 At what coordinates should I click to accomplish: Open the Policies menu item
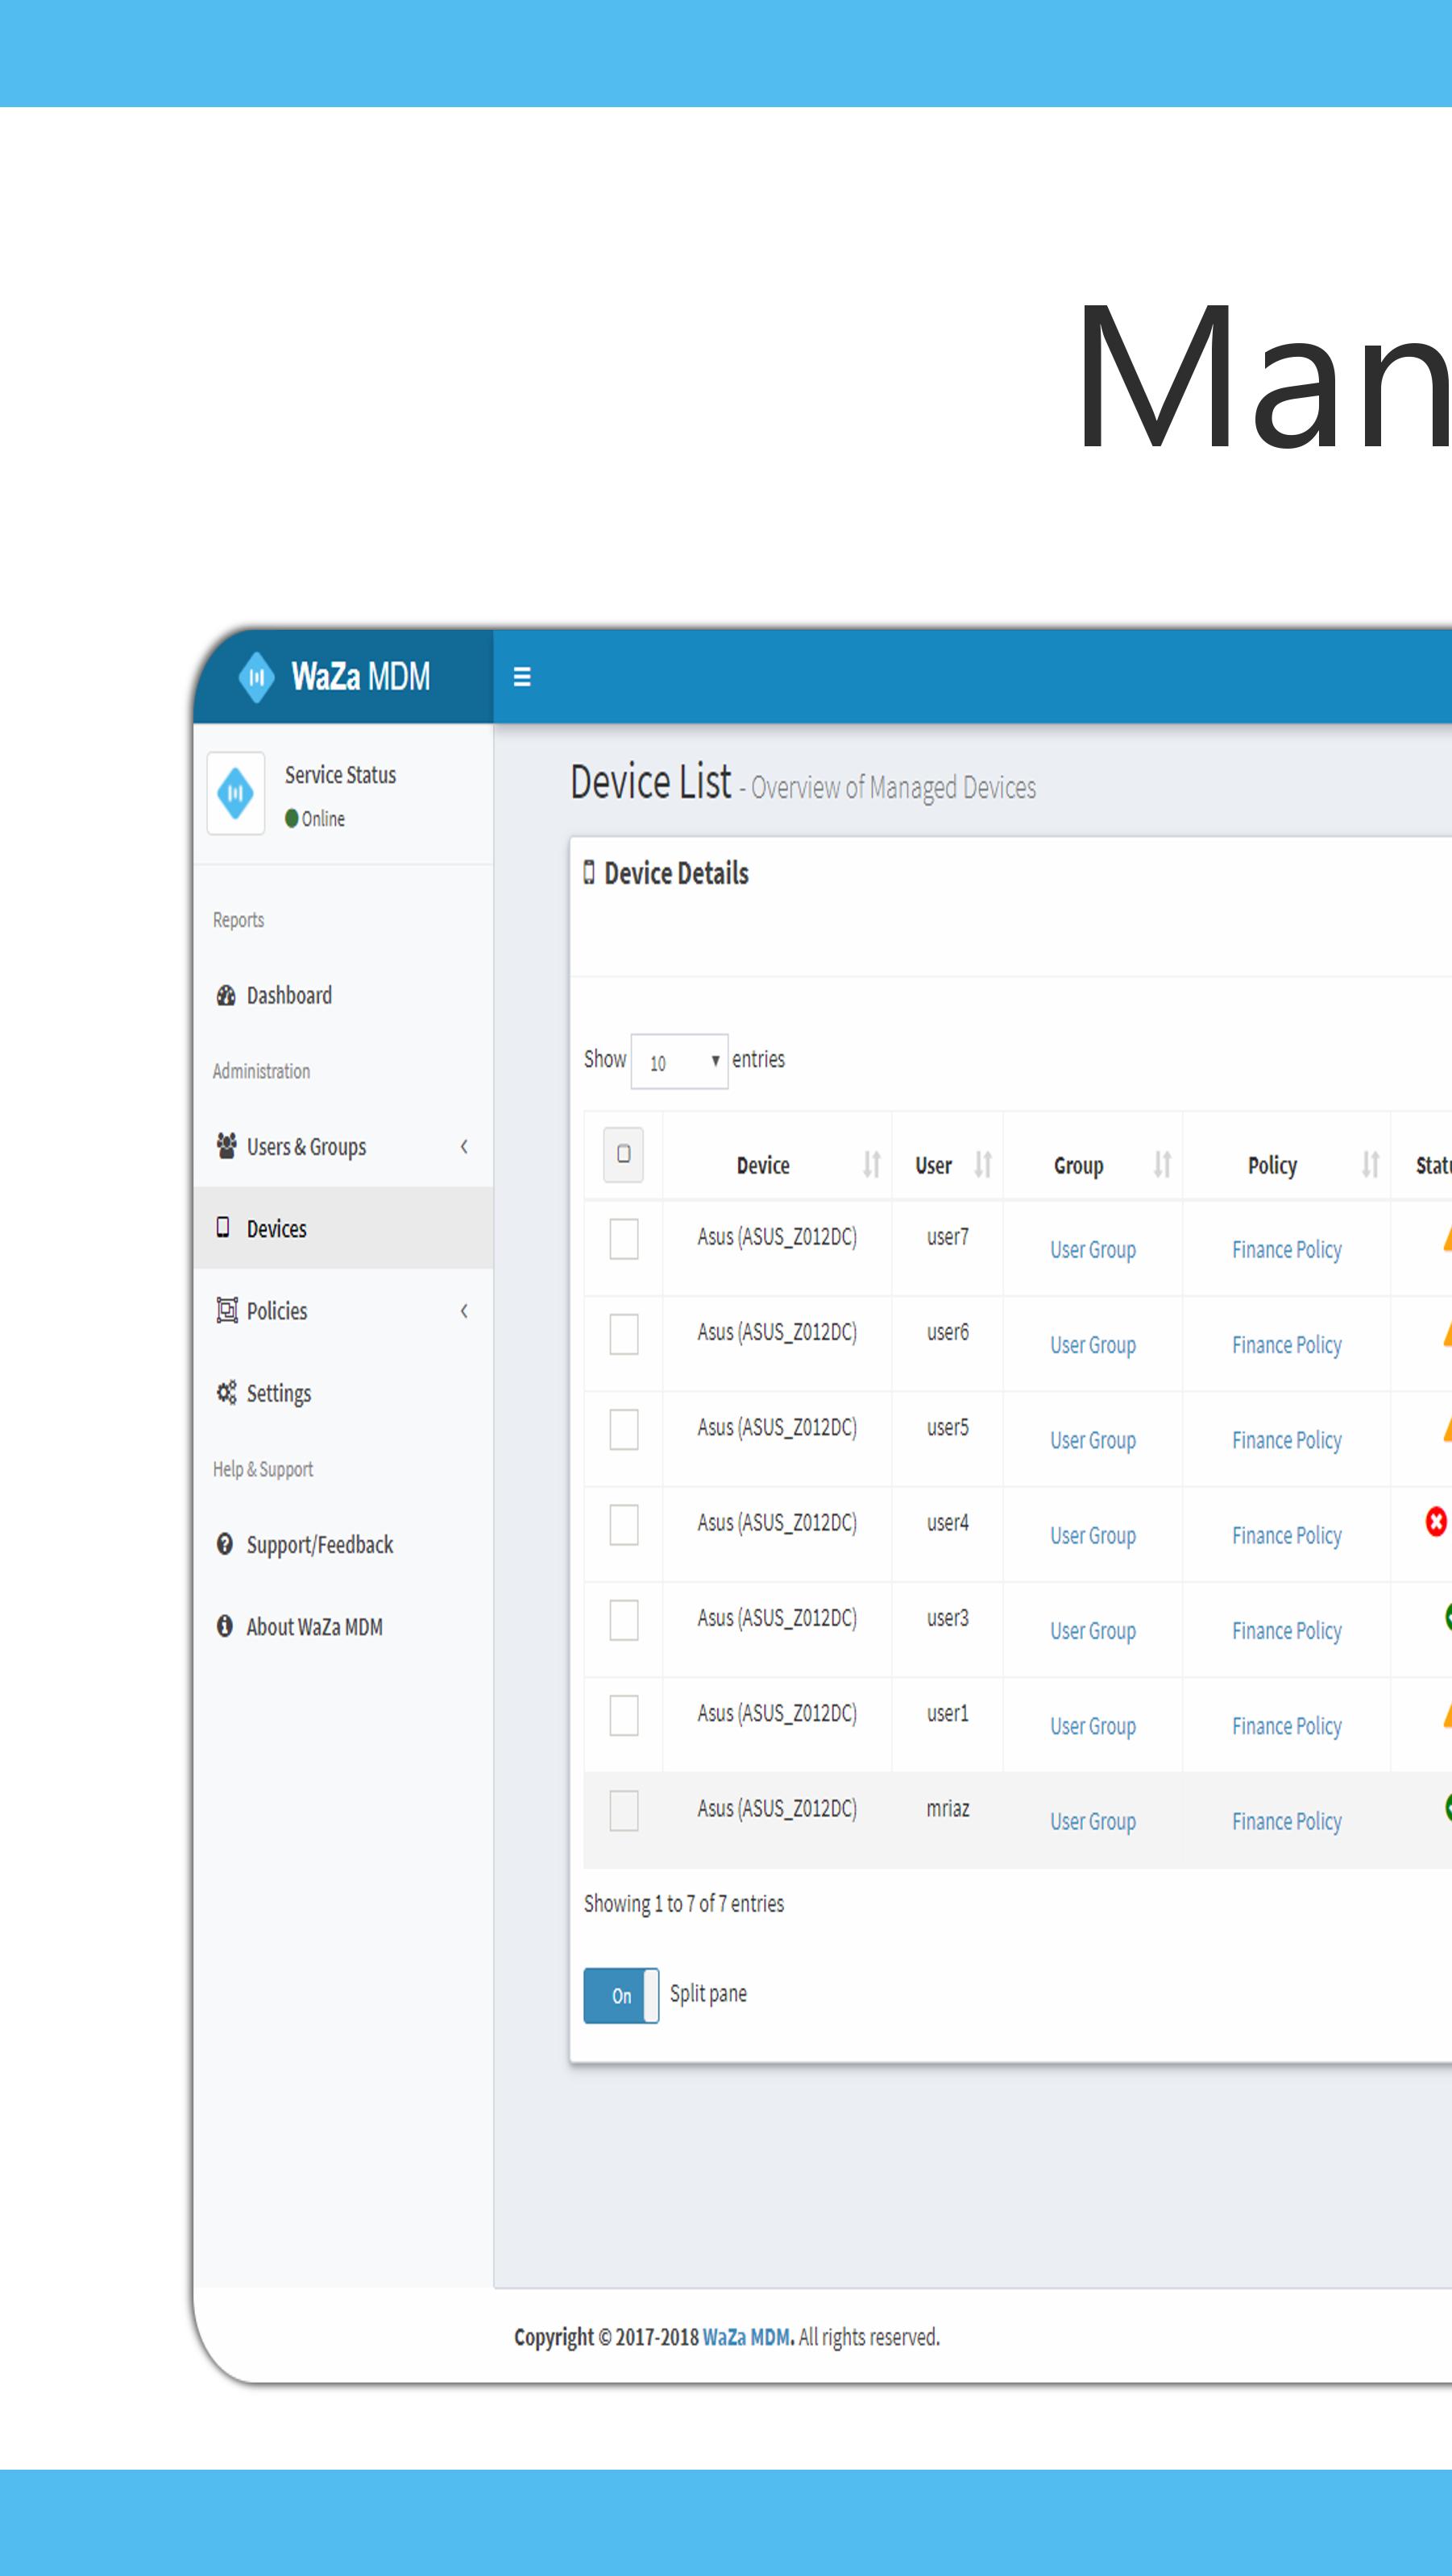[343, 1310]
